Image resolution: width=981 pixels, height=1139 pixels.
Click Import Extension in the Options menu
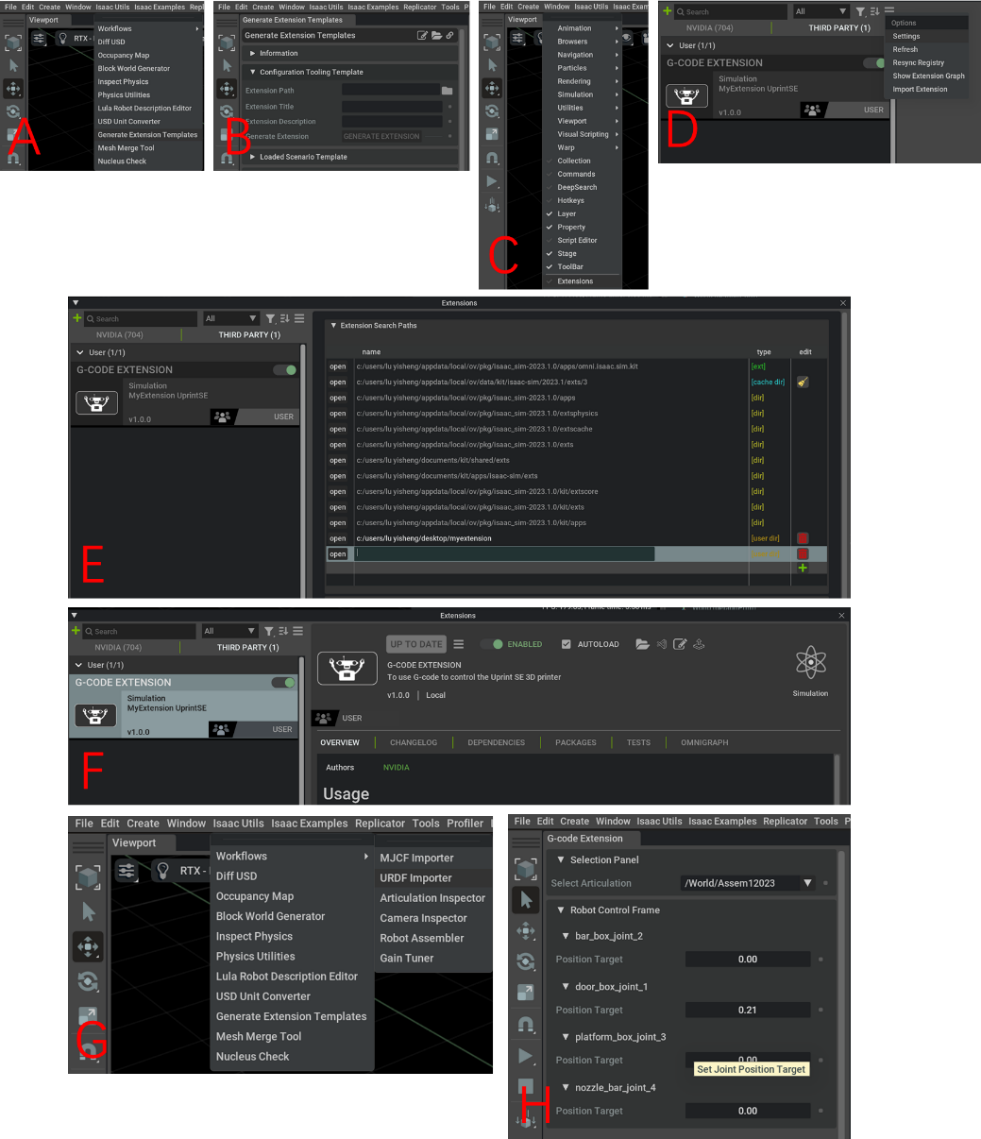click(919, 89)
